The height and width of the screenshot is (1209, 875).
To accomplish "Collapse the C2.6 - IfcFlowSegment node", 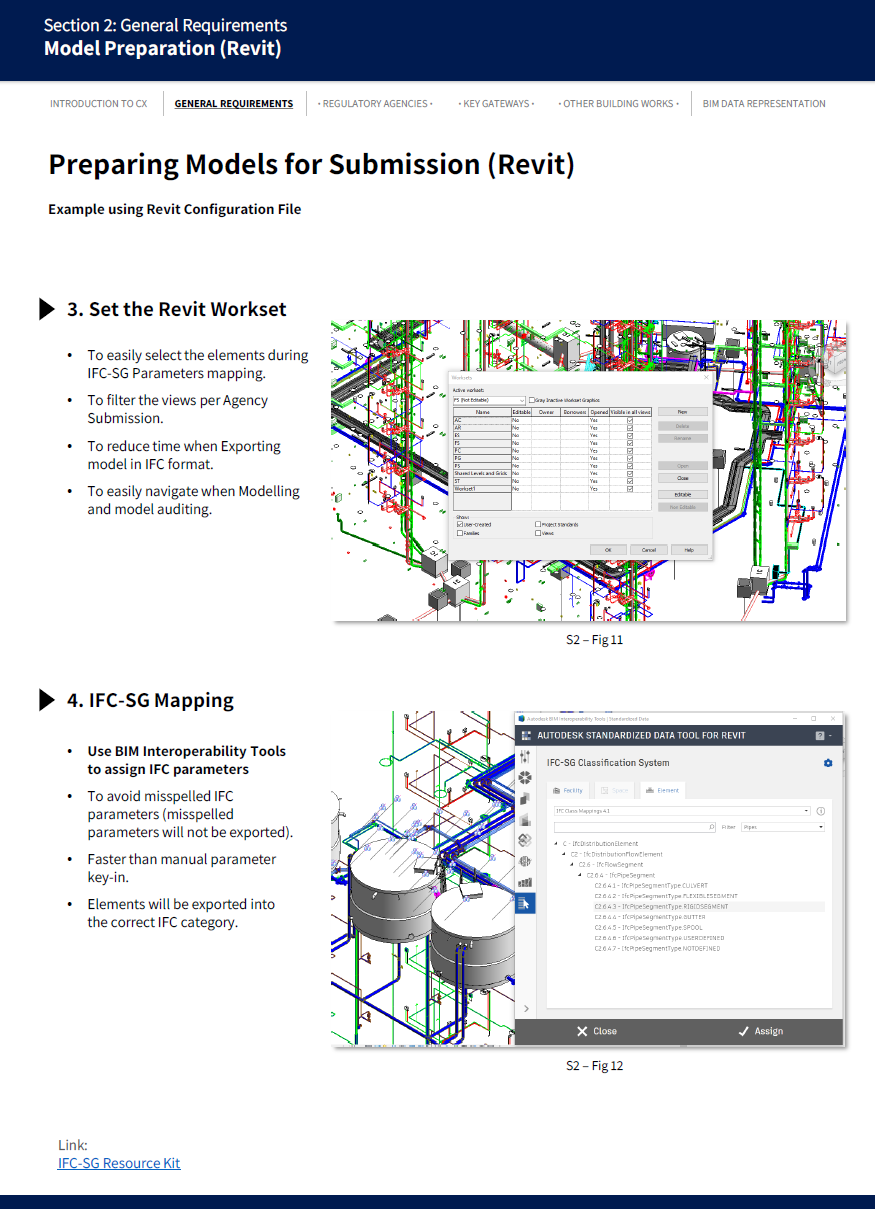I will point(571,864).
